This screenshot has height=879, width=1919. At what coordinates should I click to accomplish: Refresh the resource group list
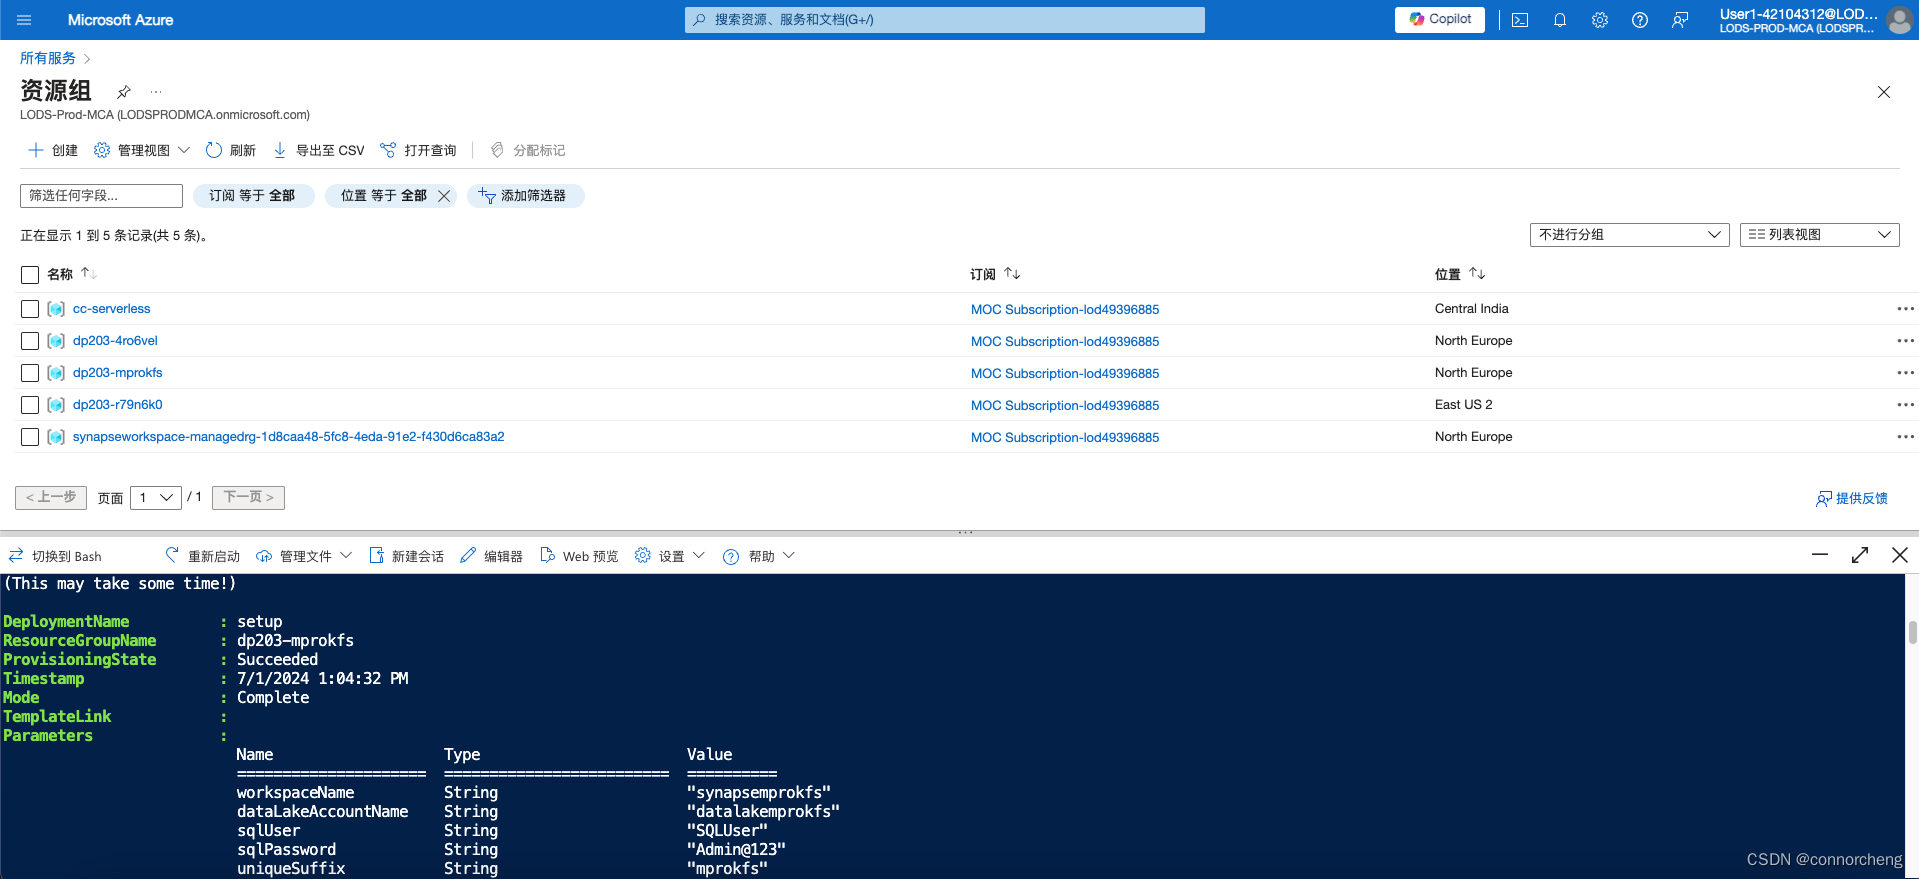point(231,150)
